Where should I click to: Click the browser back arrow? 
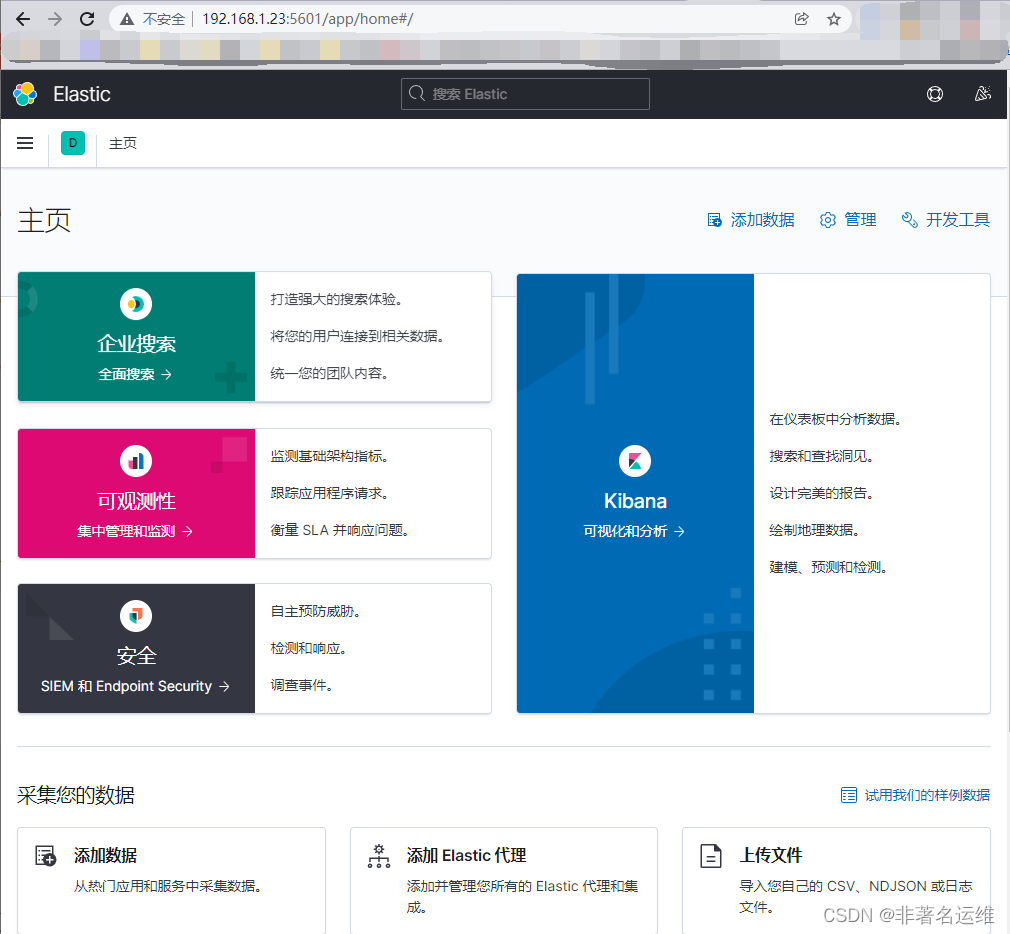click(x=23, y=19)
